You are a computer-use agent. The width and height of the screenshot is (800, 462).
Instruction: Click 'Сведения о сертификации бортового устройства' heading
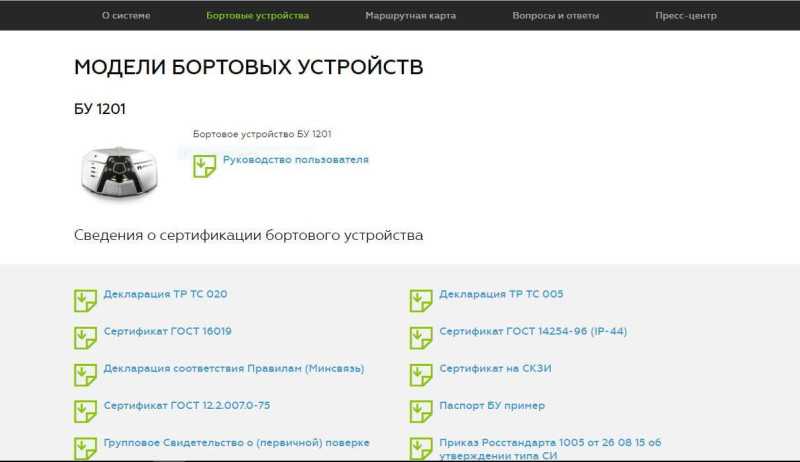(248, 235)
